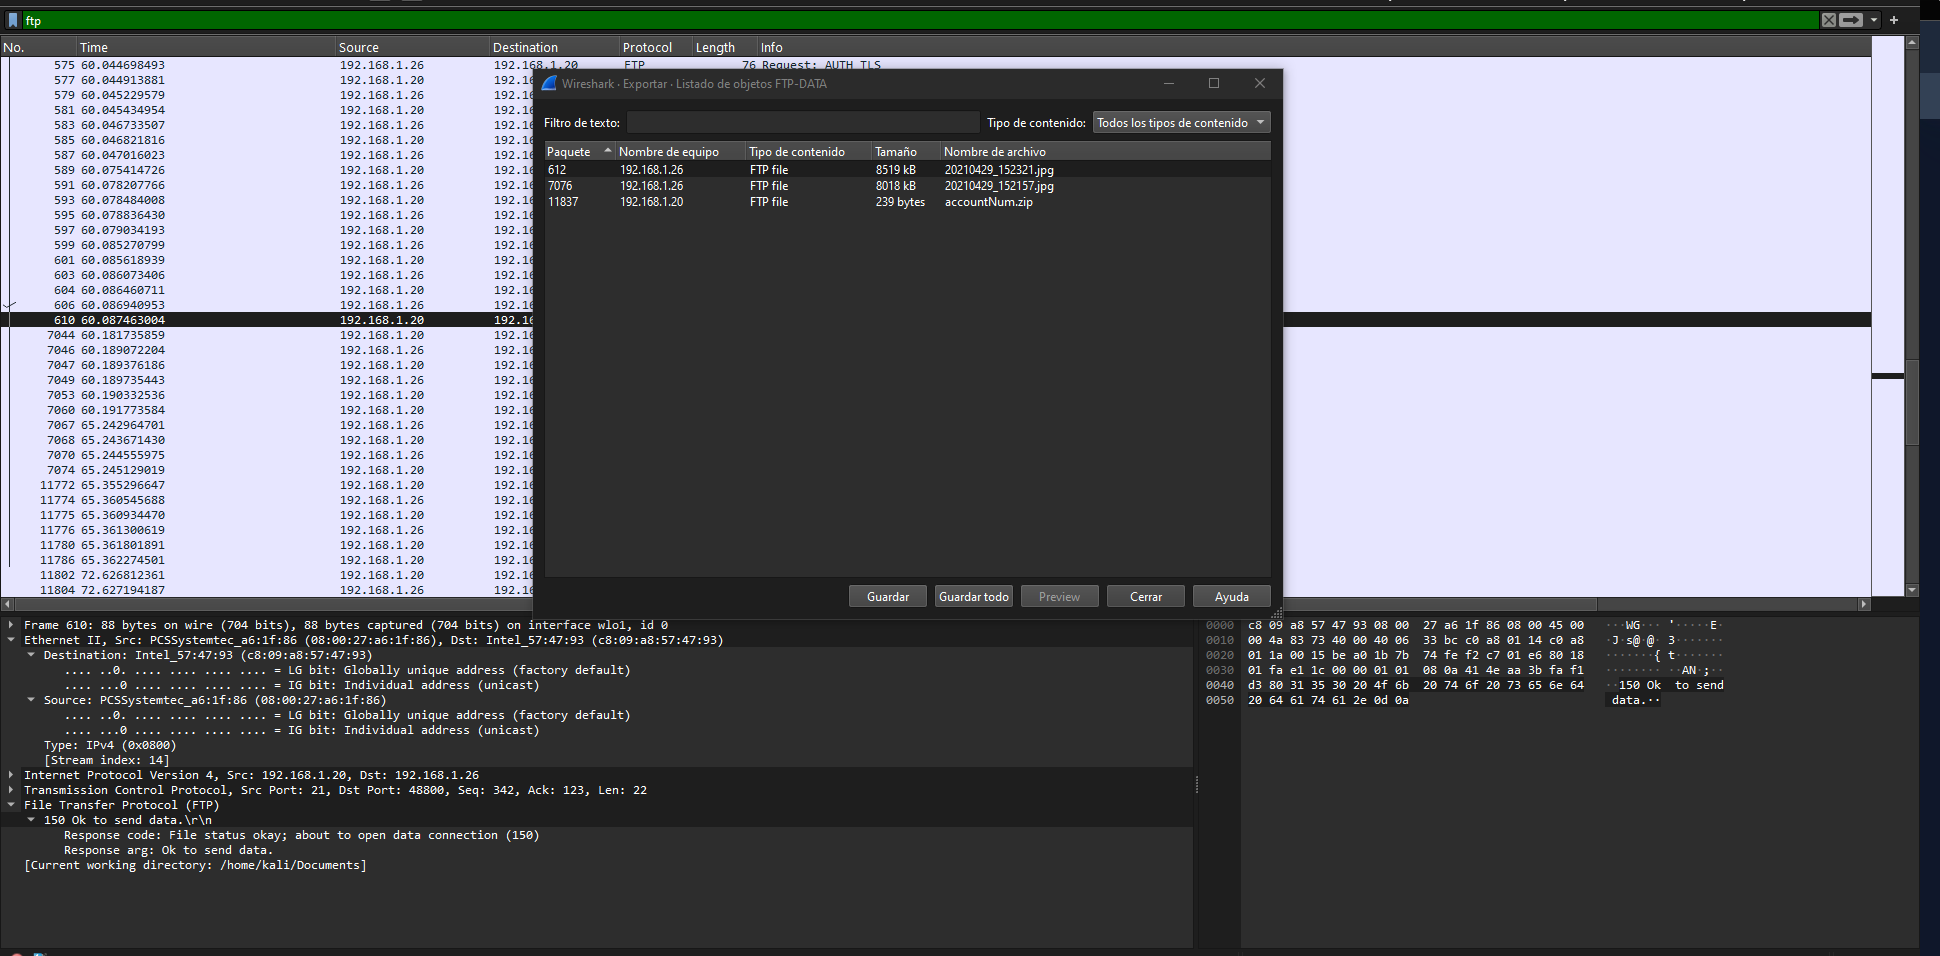Apply the display filter arrow button

coord(1851,20)
